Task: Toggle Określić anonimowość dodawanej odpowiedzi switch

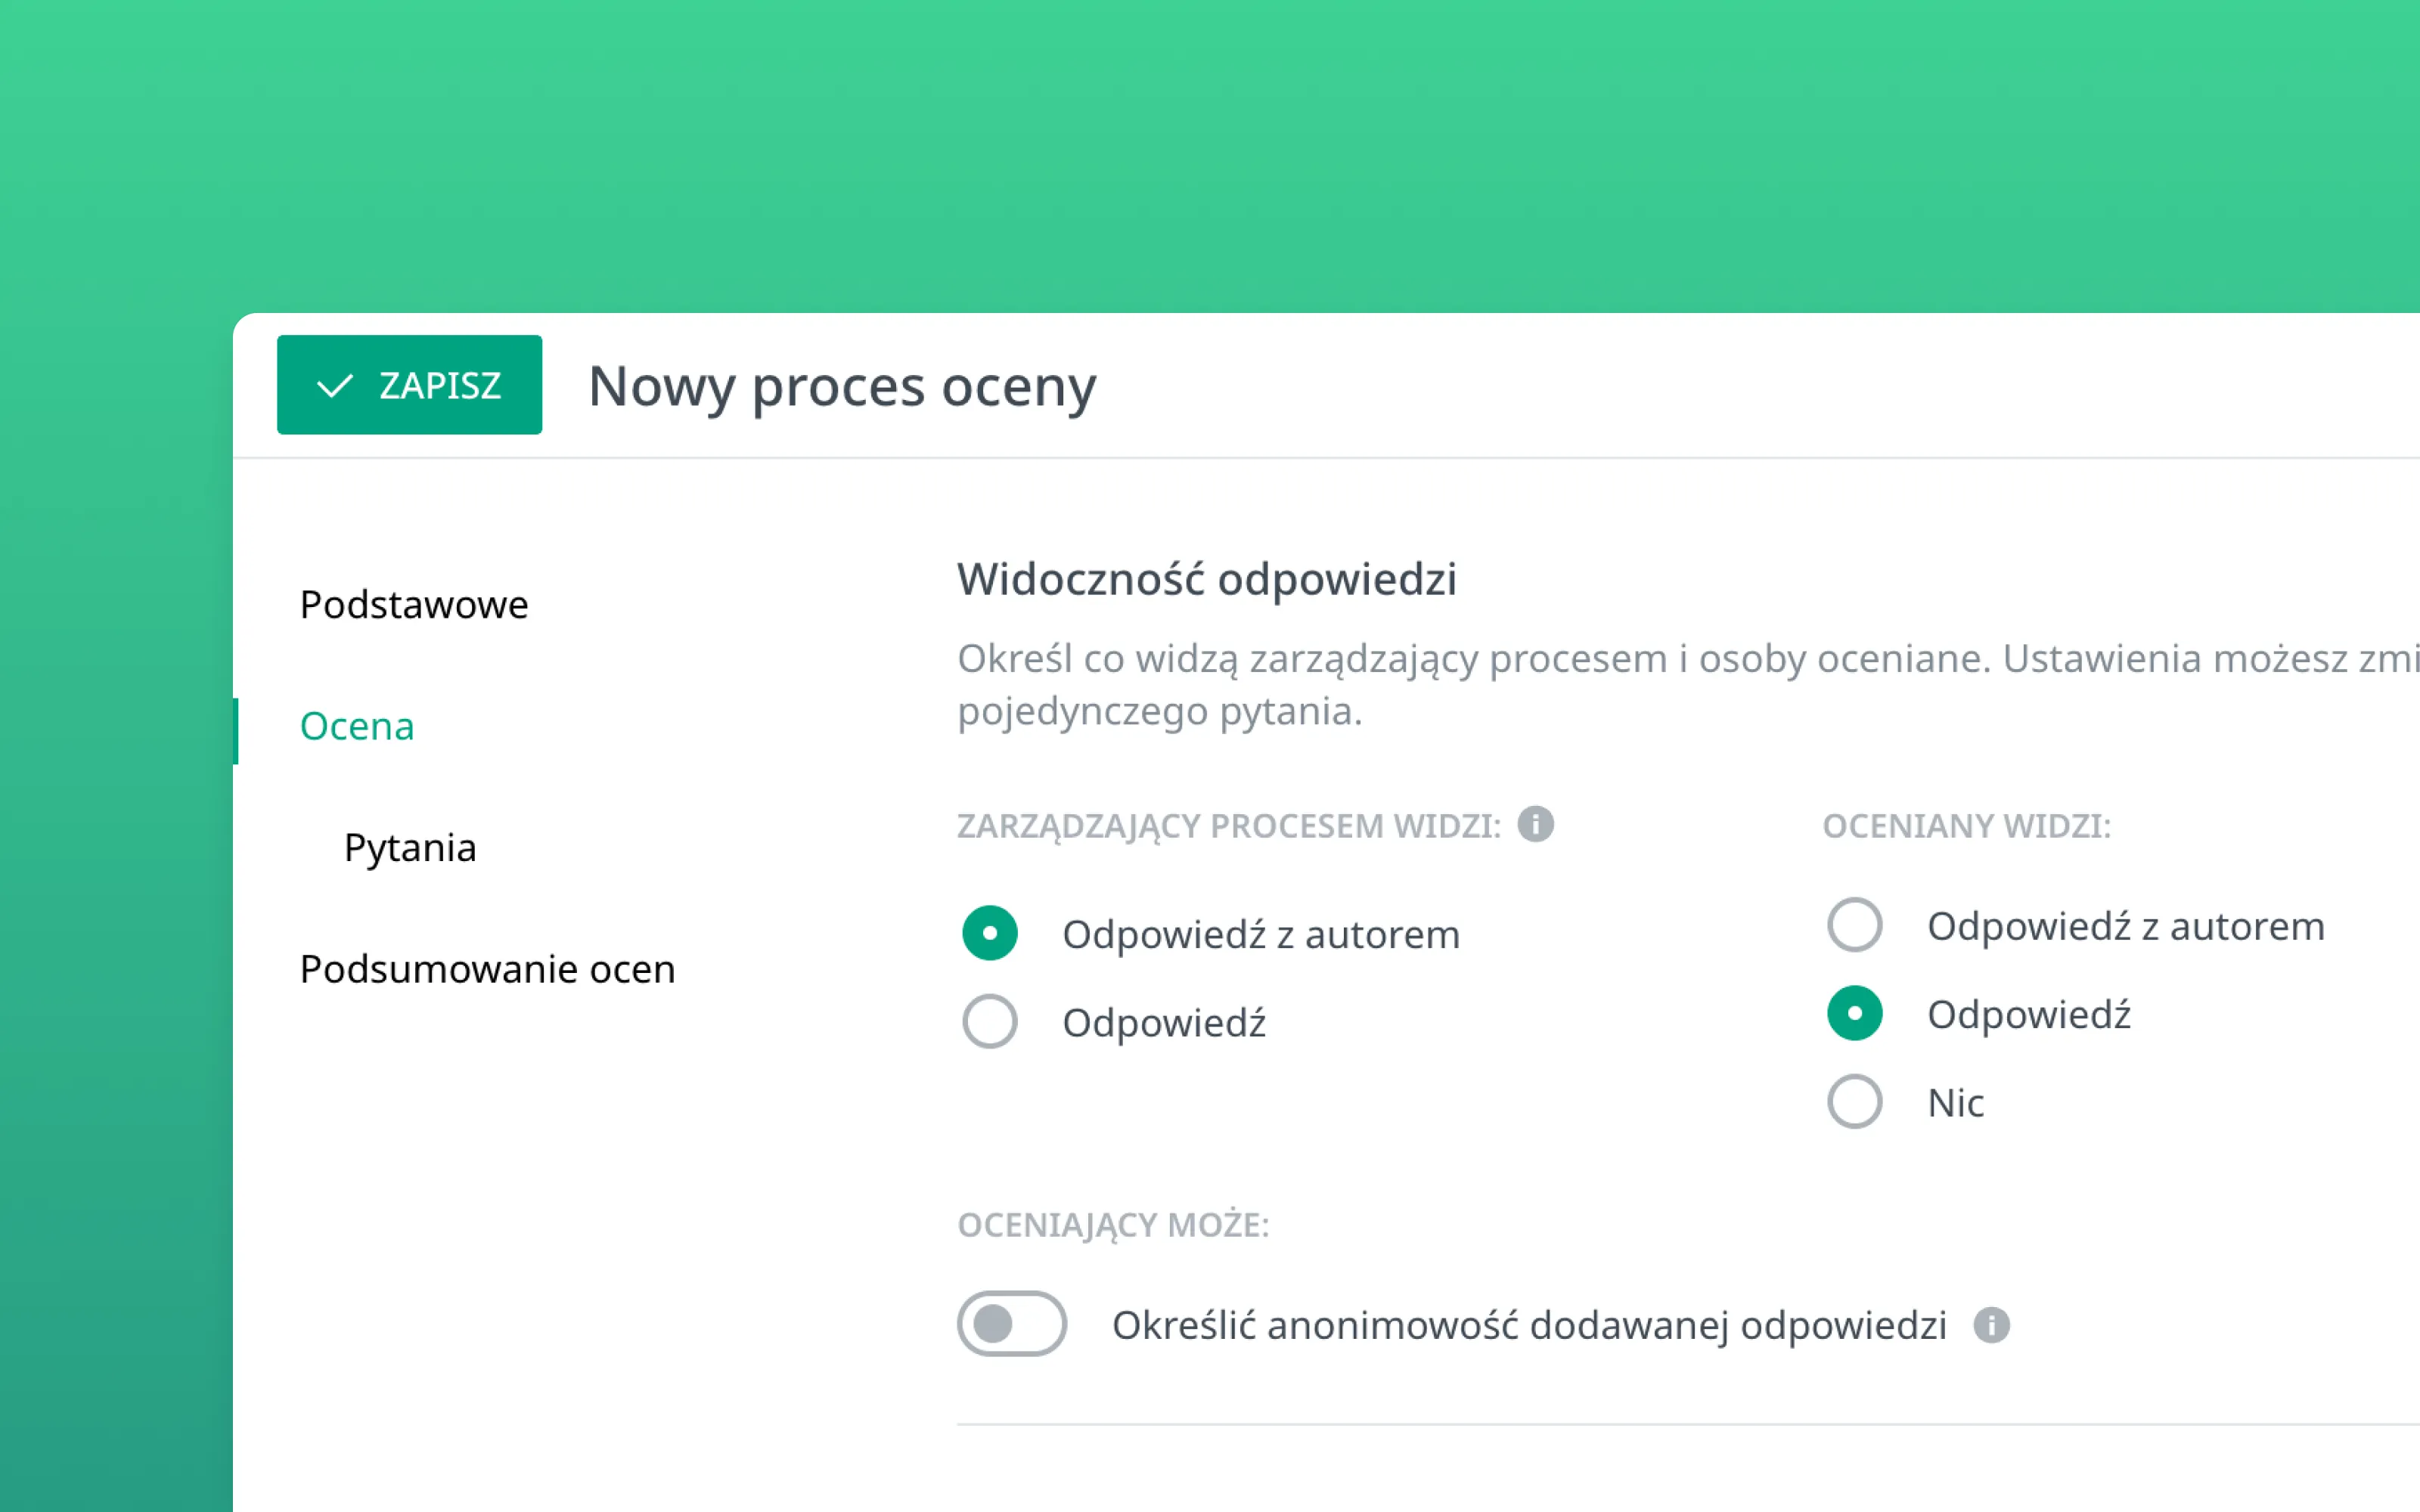Action: 1011,1324
